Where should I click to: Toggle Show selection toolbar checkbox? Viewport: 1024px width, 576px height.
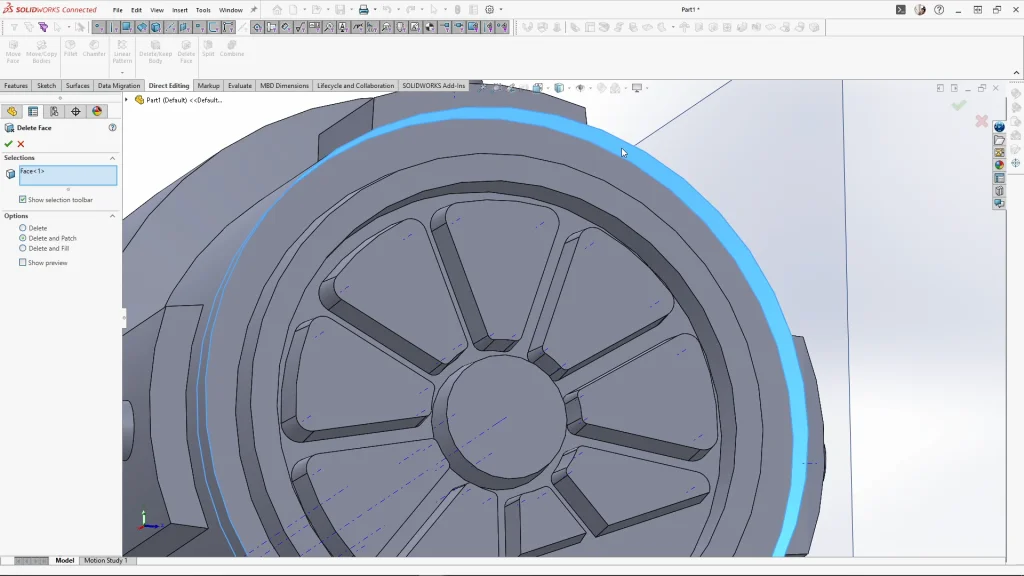pos(23,200)
